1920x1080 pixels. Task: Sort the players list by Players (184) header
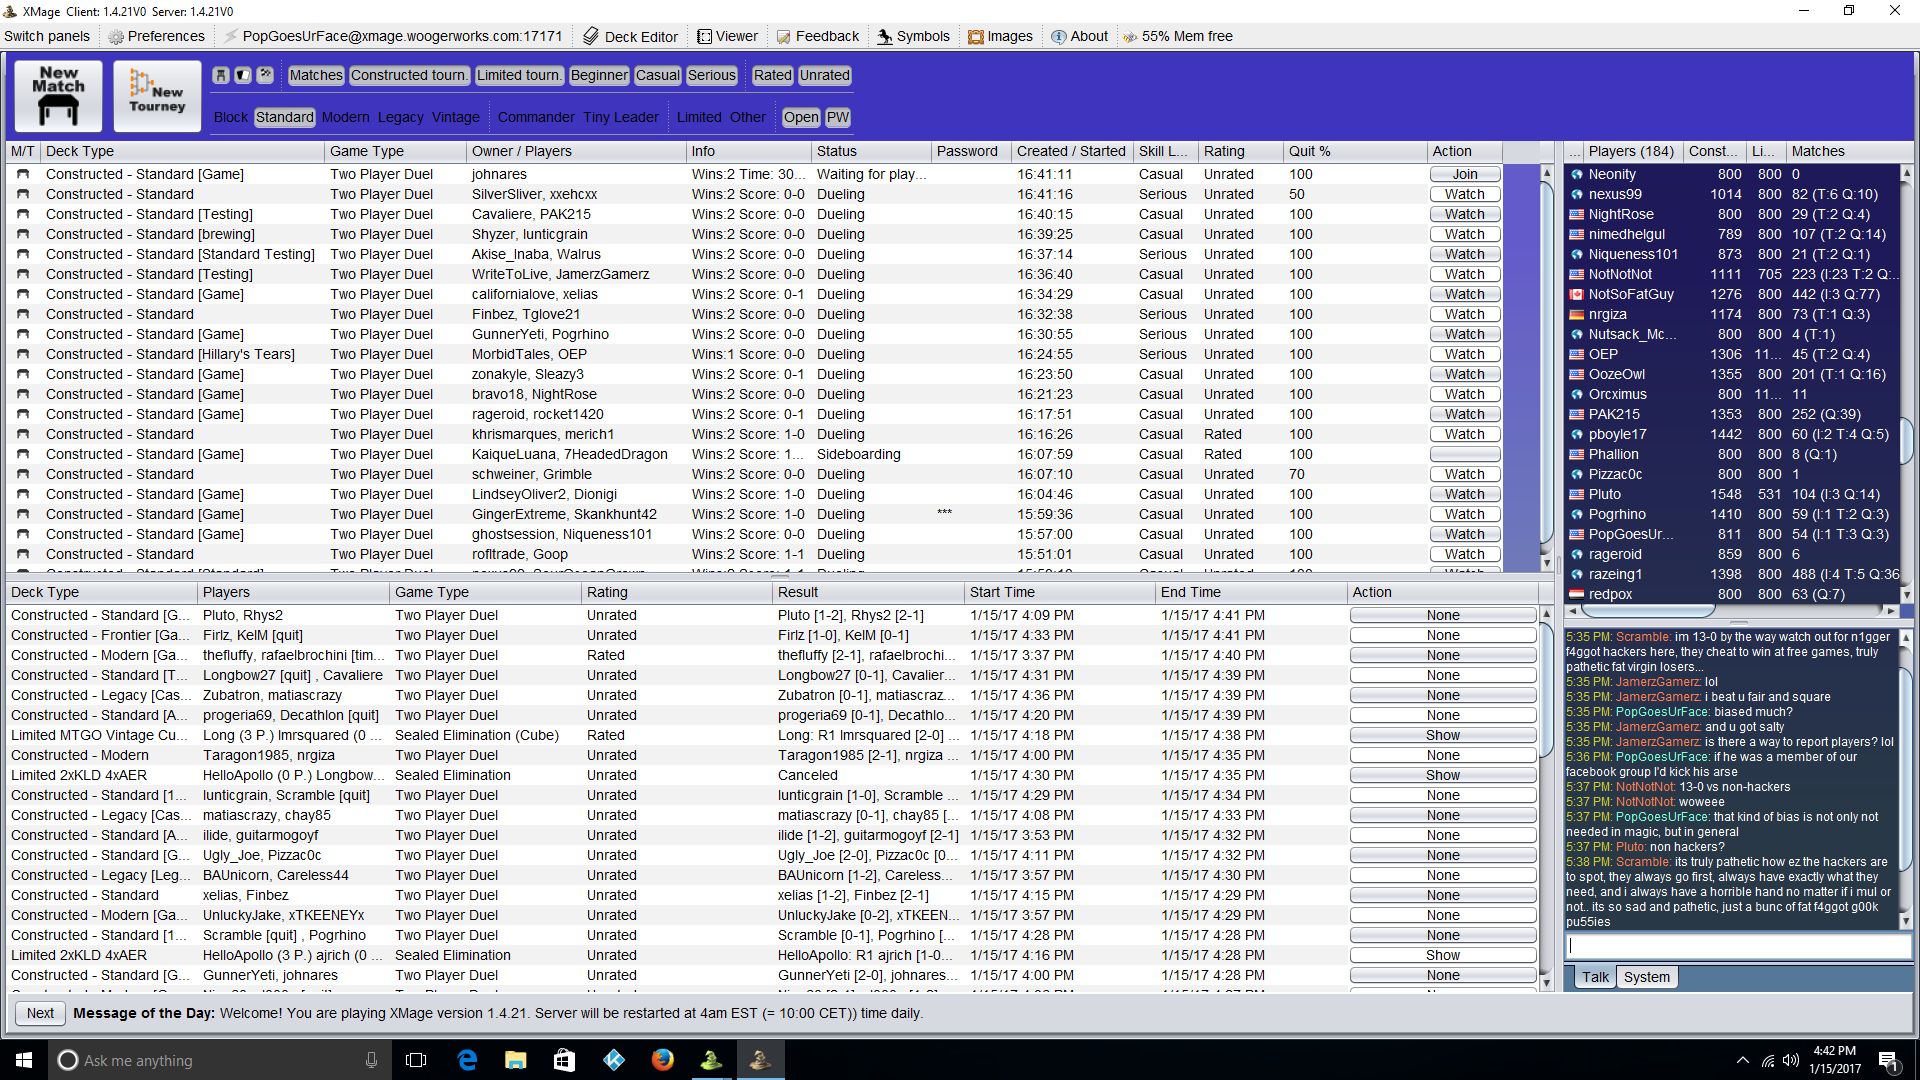click(x=1632, y=151)
